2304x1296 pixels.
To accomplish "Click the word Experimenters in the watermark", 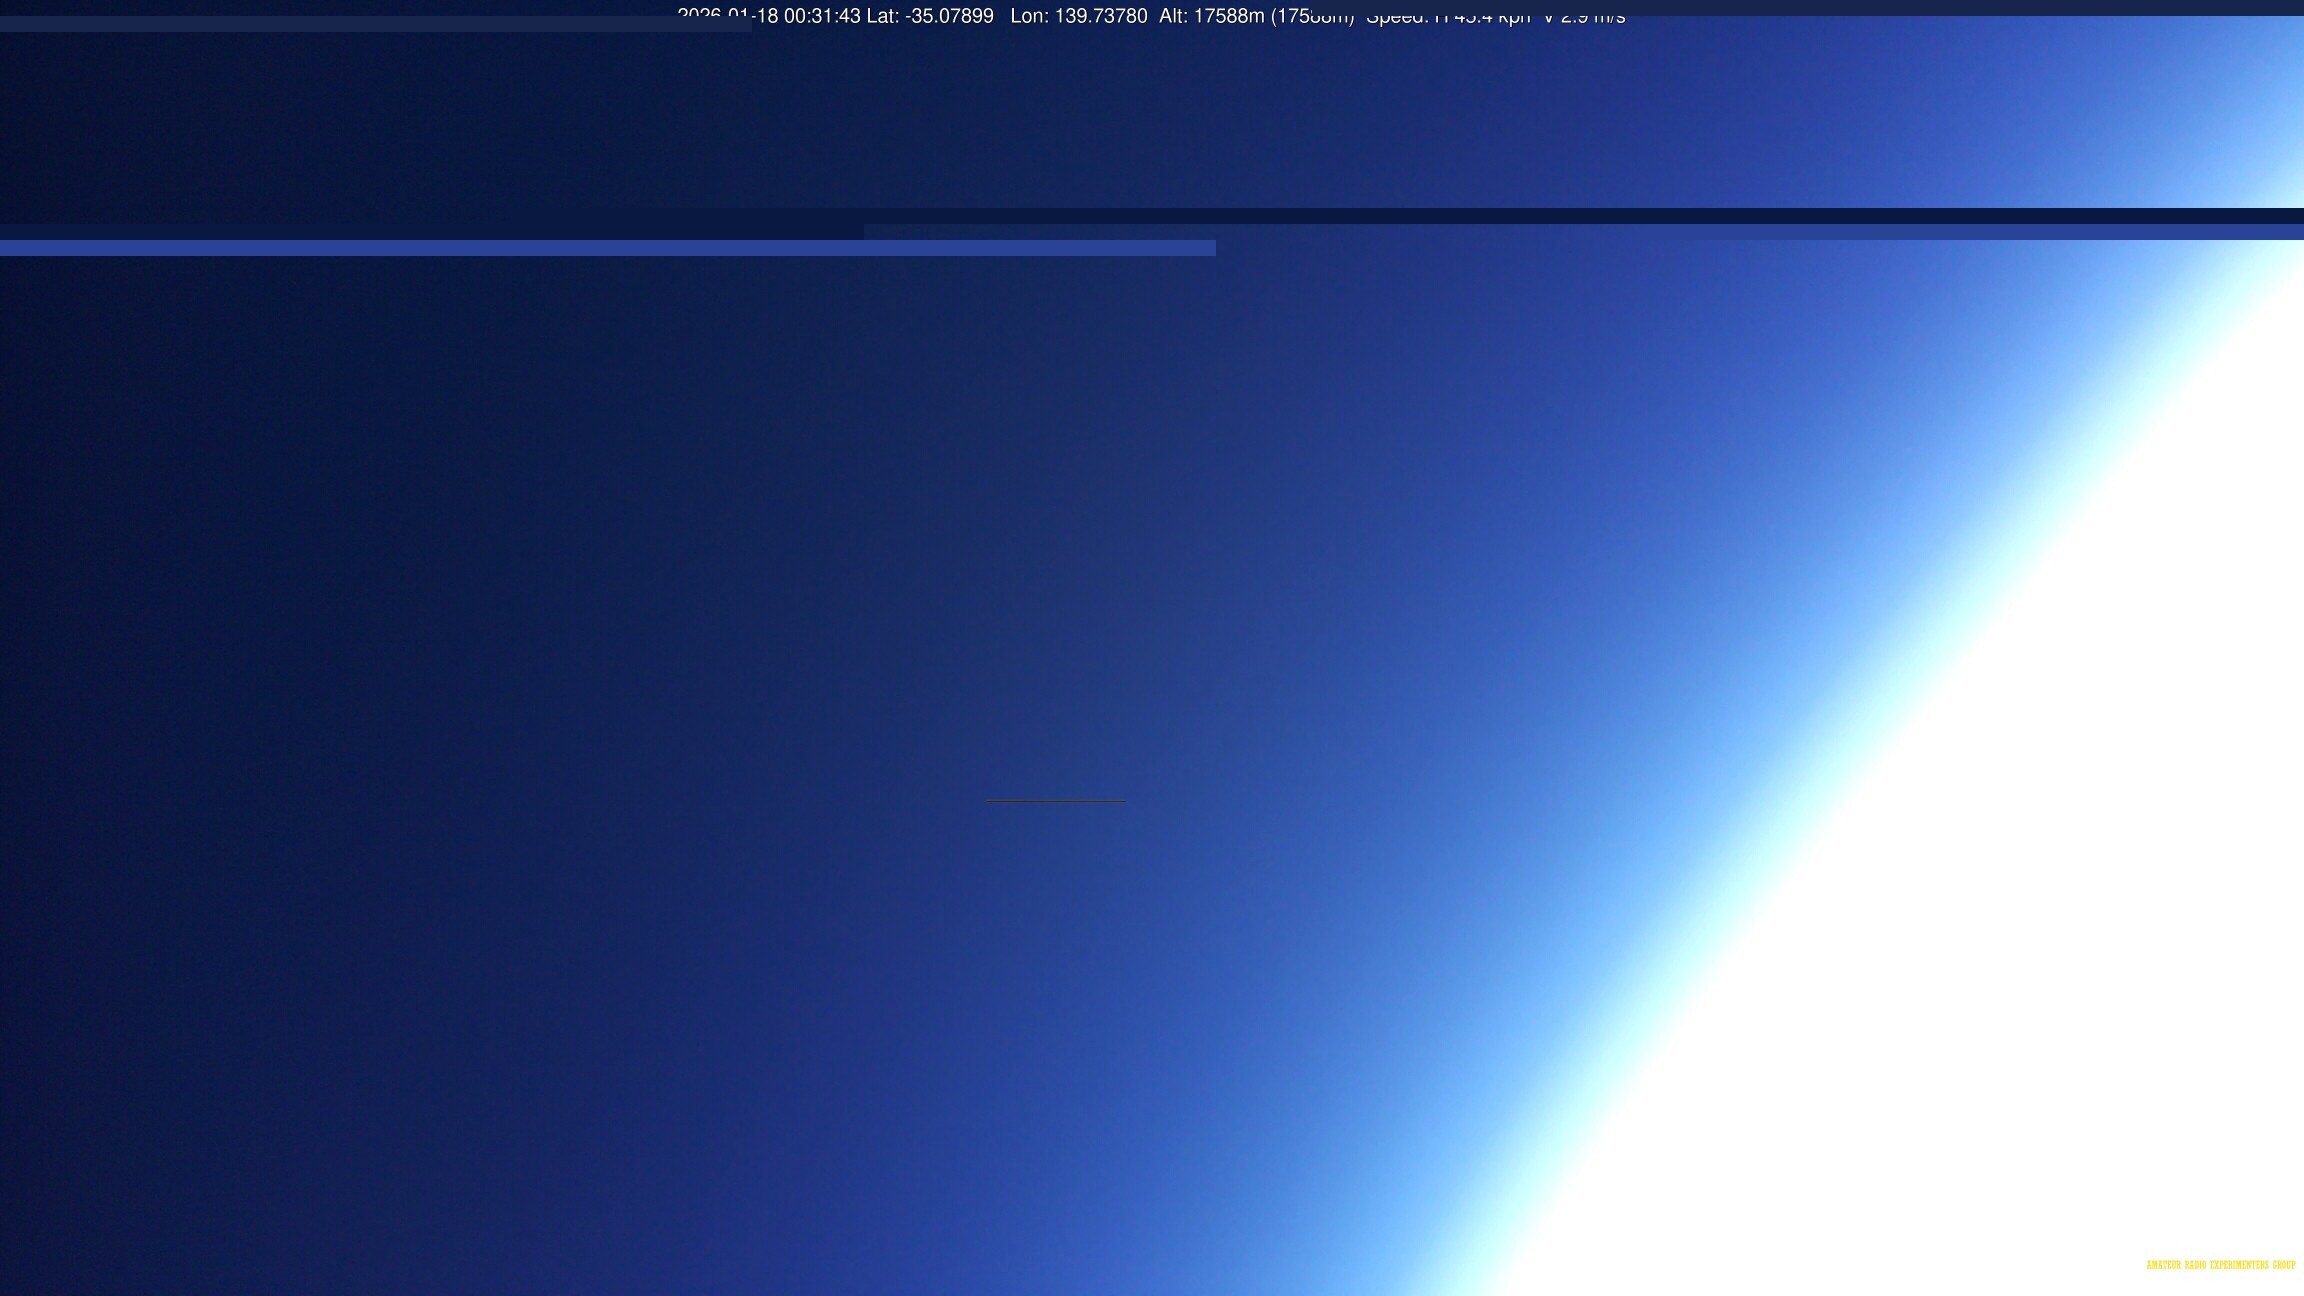I will [2239, 1265].
